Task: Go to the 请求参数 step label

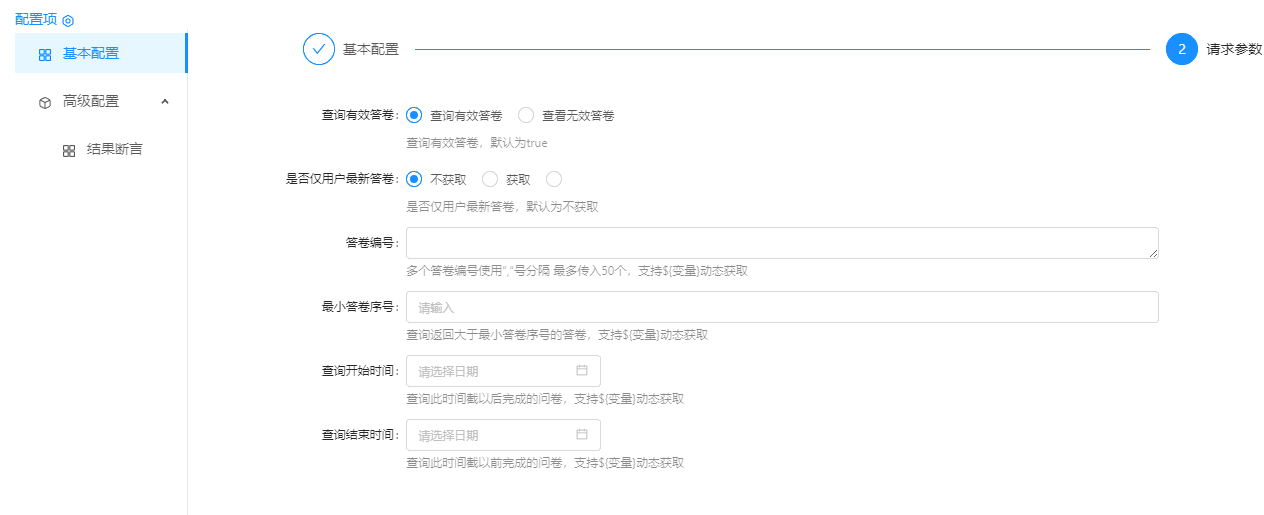Action: click(x=1234, y=49)
